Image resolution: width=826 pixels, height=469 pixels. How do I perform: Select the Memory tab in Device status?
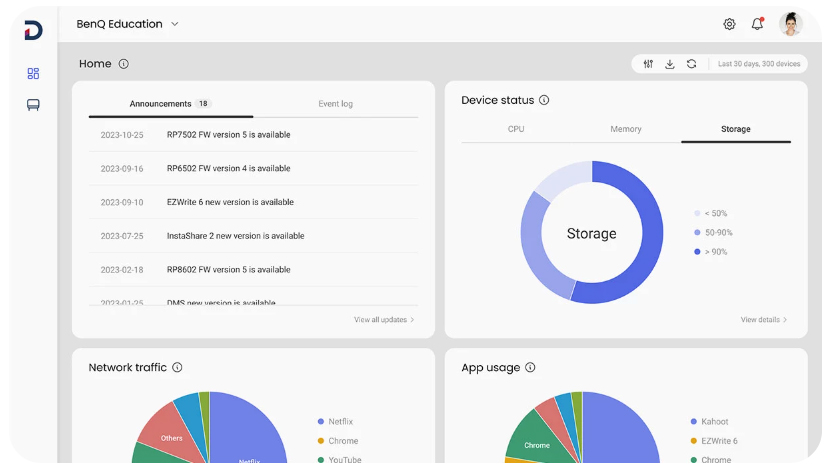tap(626, 129)
